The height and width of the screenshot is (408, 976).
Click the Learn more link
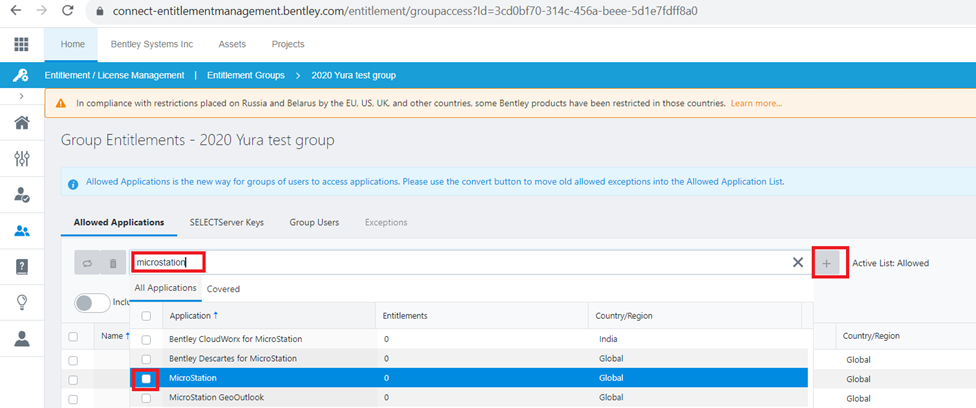pos(756,103)
